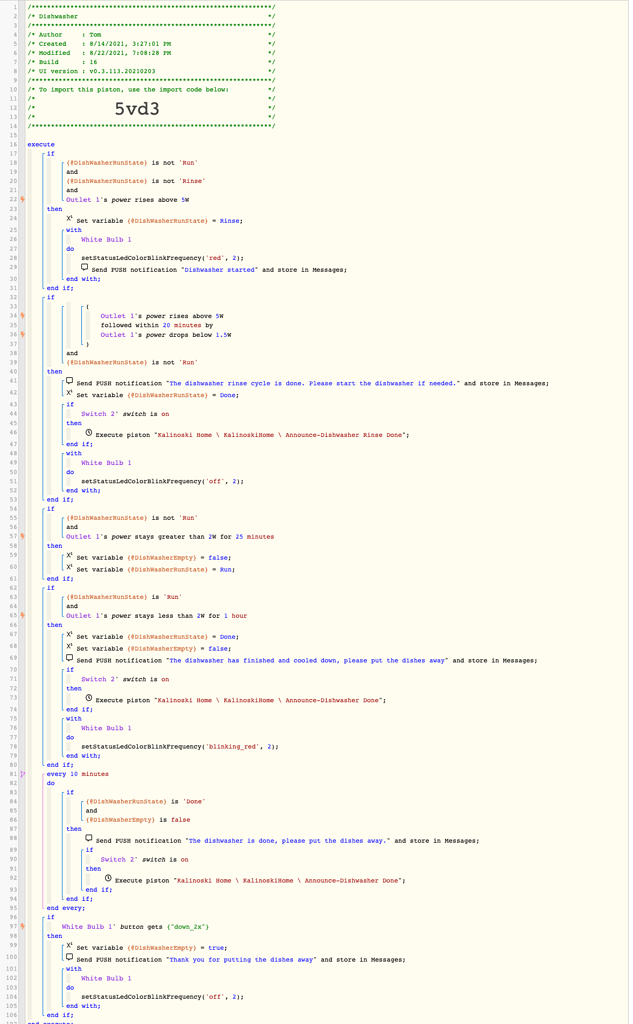Click 'Outlet 1's power drops below 1.5W' condition

(x=166, y=335)
